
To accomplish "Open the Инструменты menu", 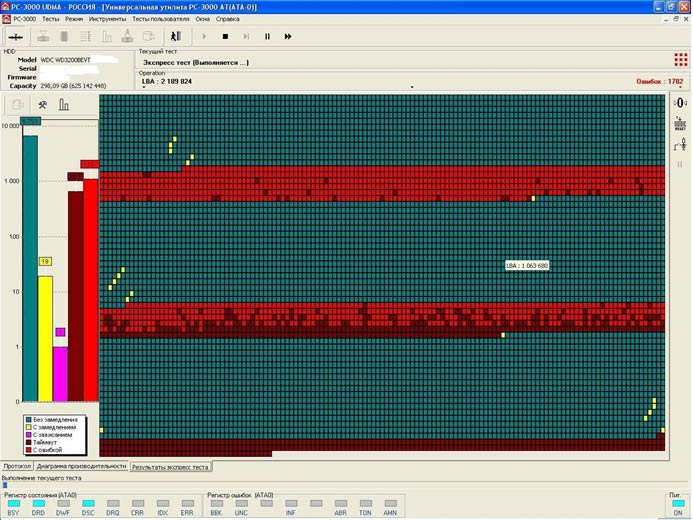I will [107, 19].
